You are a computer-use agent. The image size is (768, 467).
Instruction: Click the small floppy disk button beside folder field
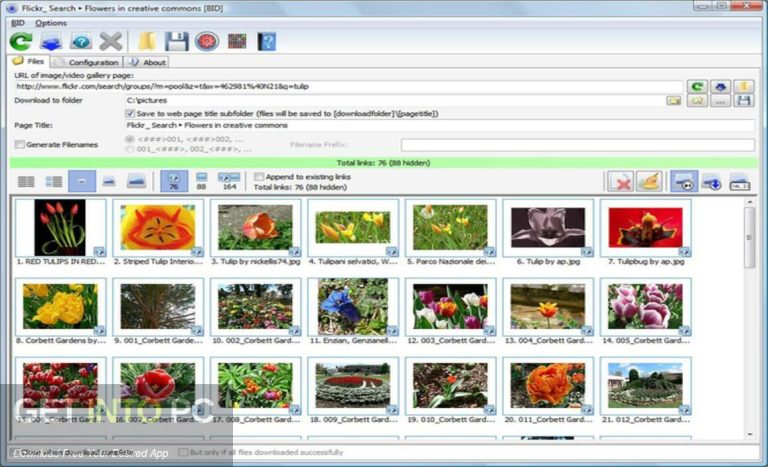point(744,101)
